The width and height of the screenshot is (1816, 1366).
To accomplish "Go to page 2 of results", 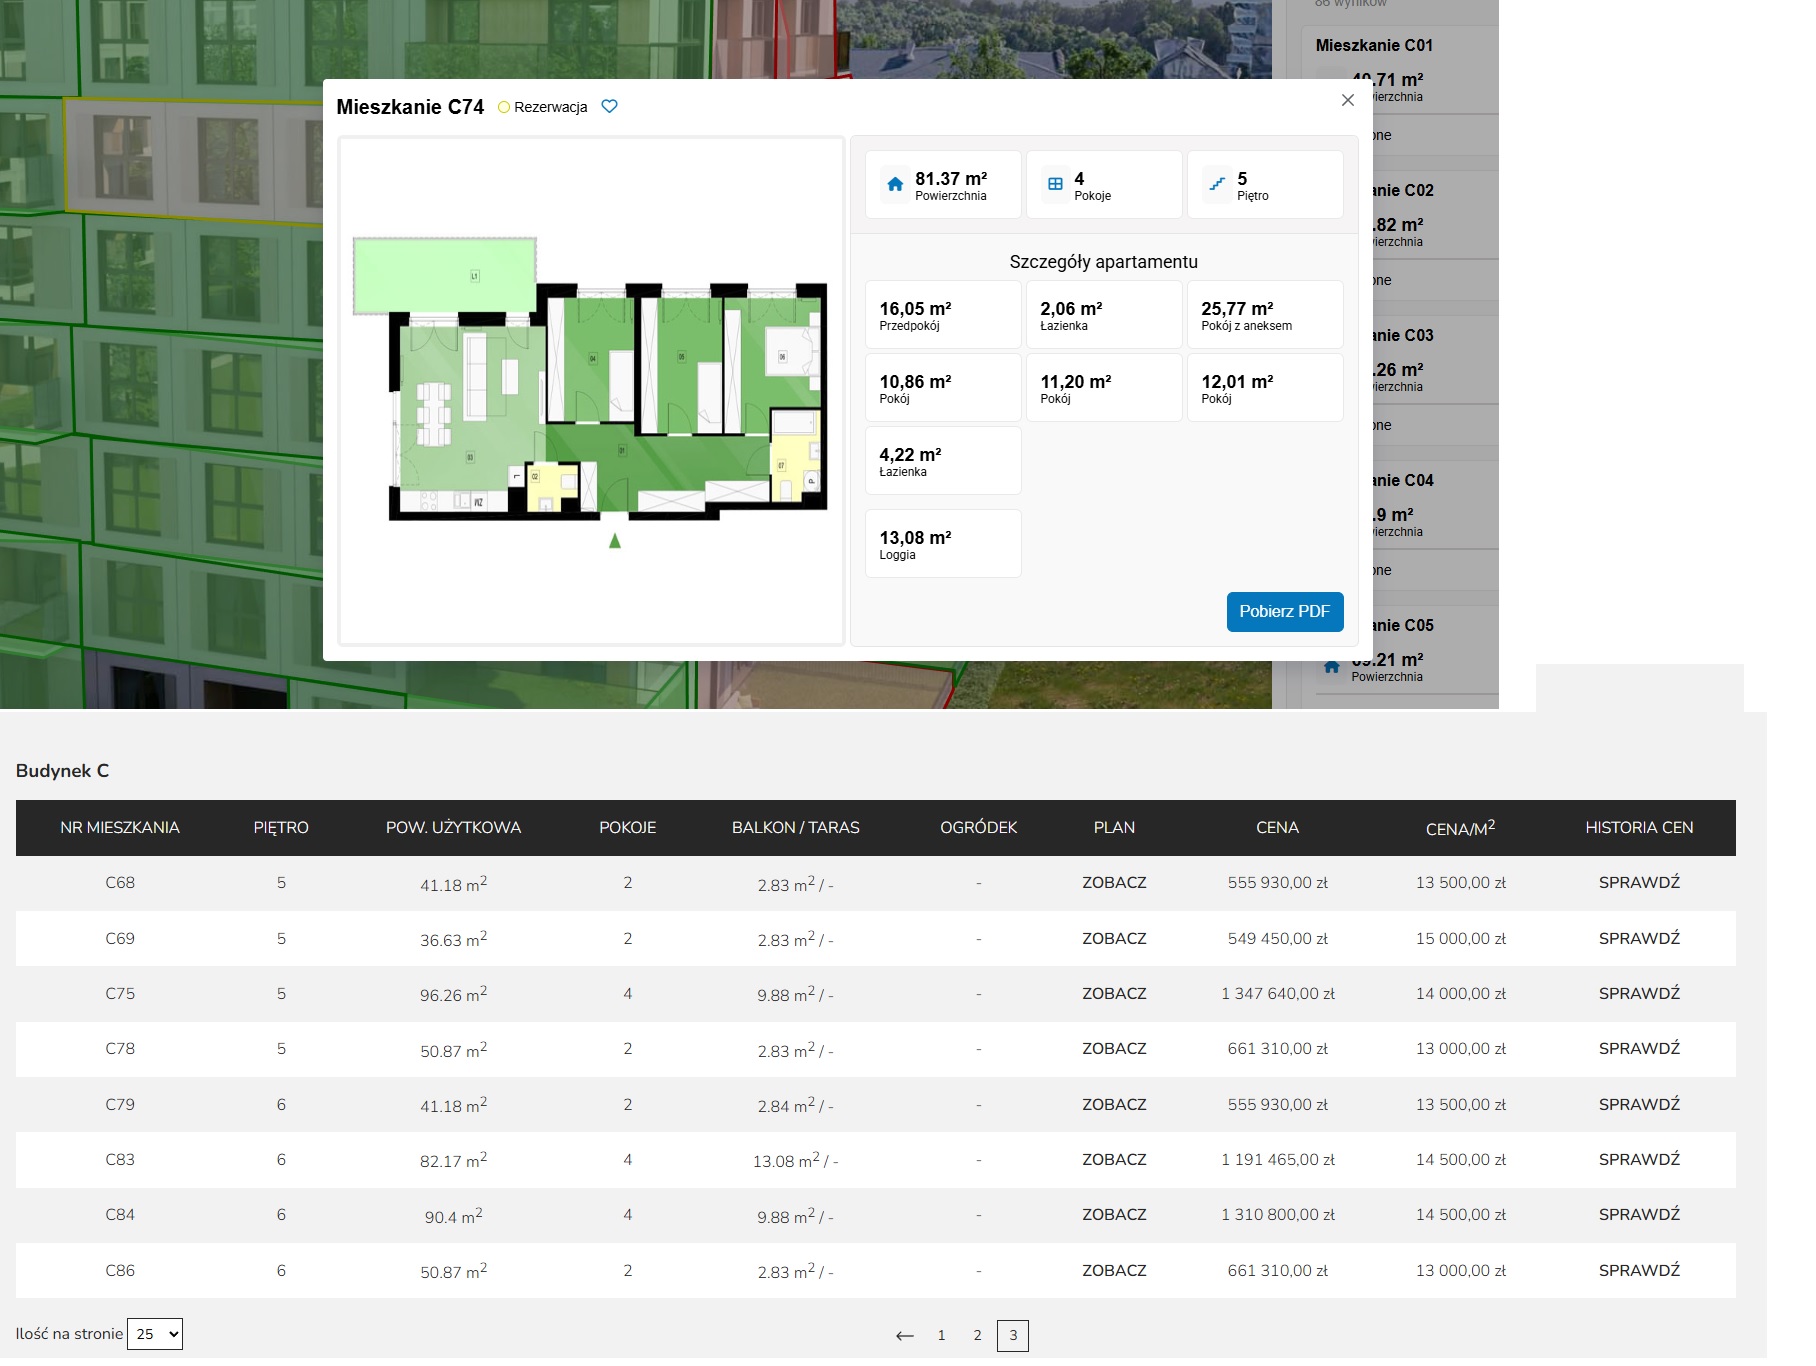I will coord(977,1335).
